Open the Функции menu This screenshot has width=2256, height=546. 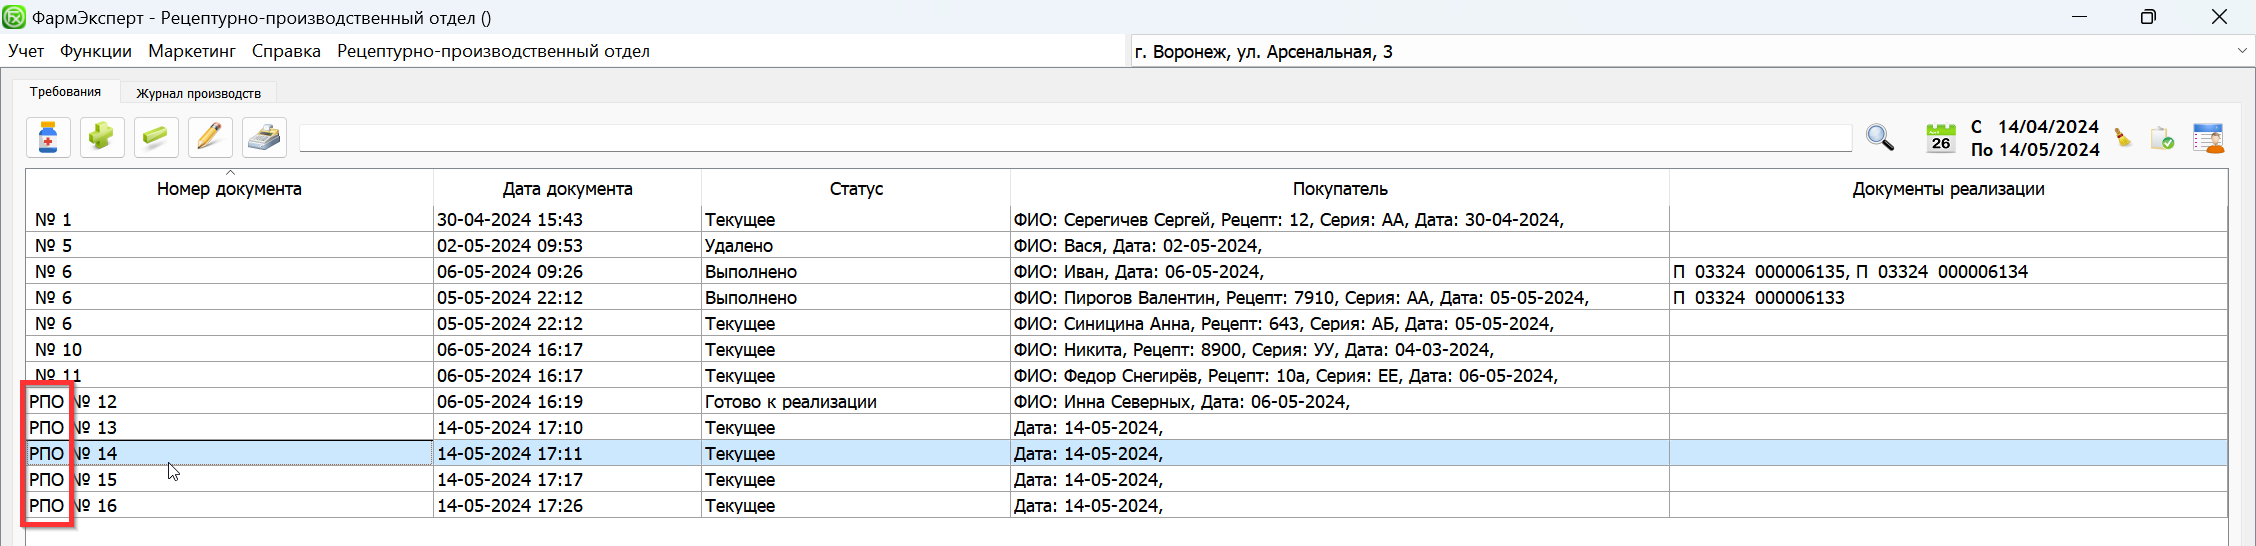tap(95, 51)
